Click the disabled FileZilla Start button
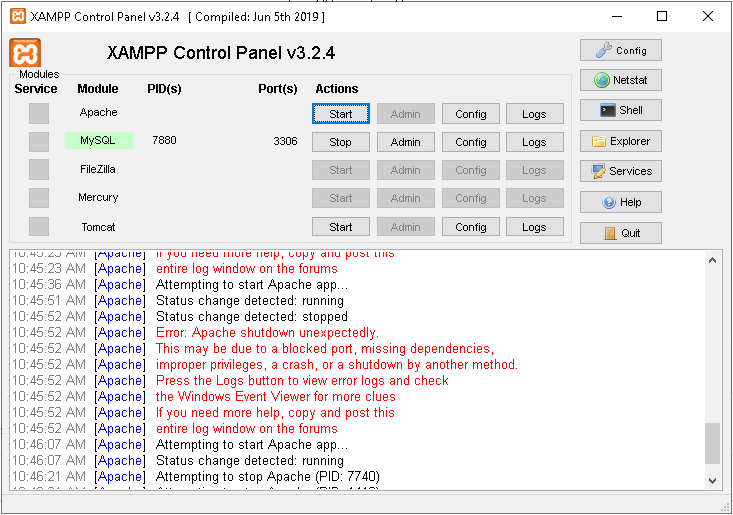 [x=341, y=170]
